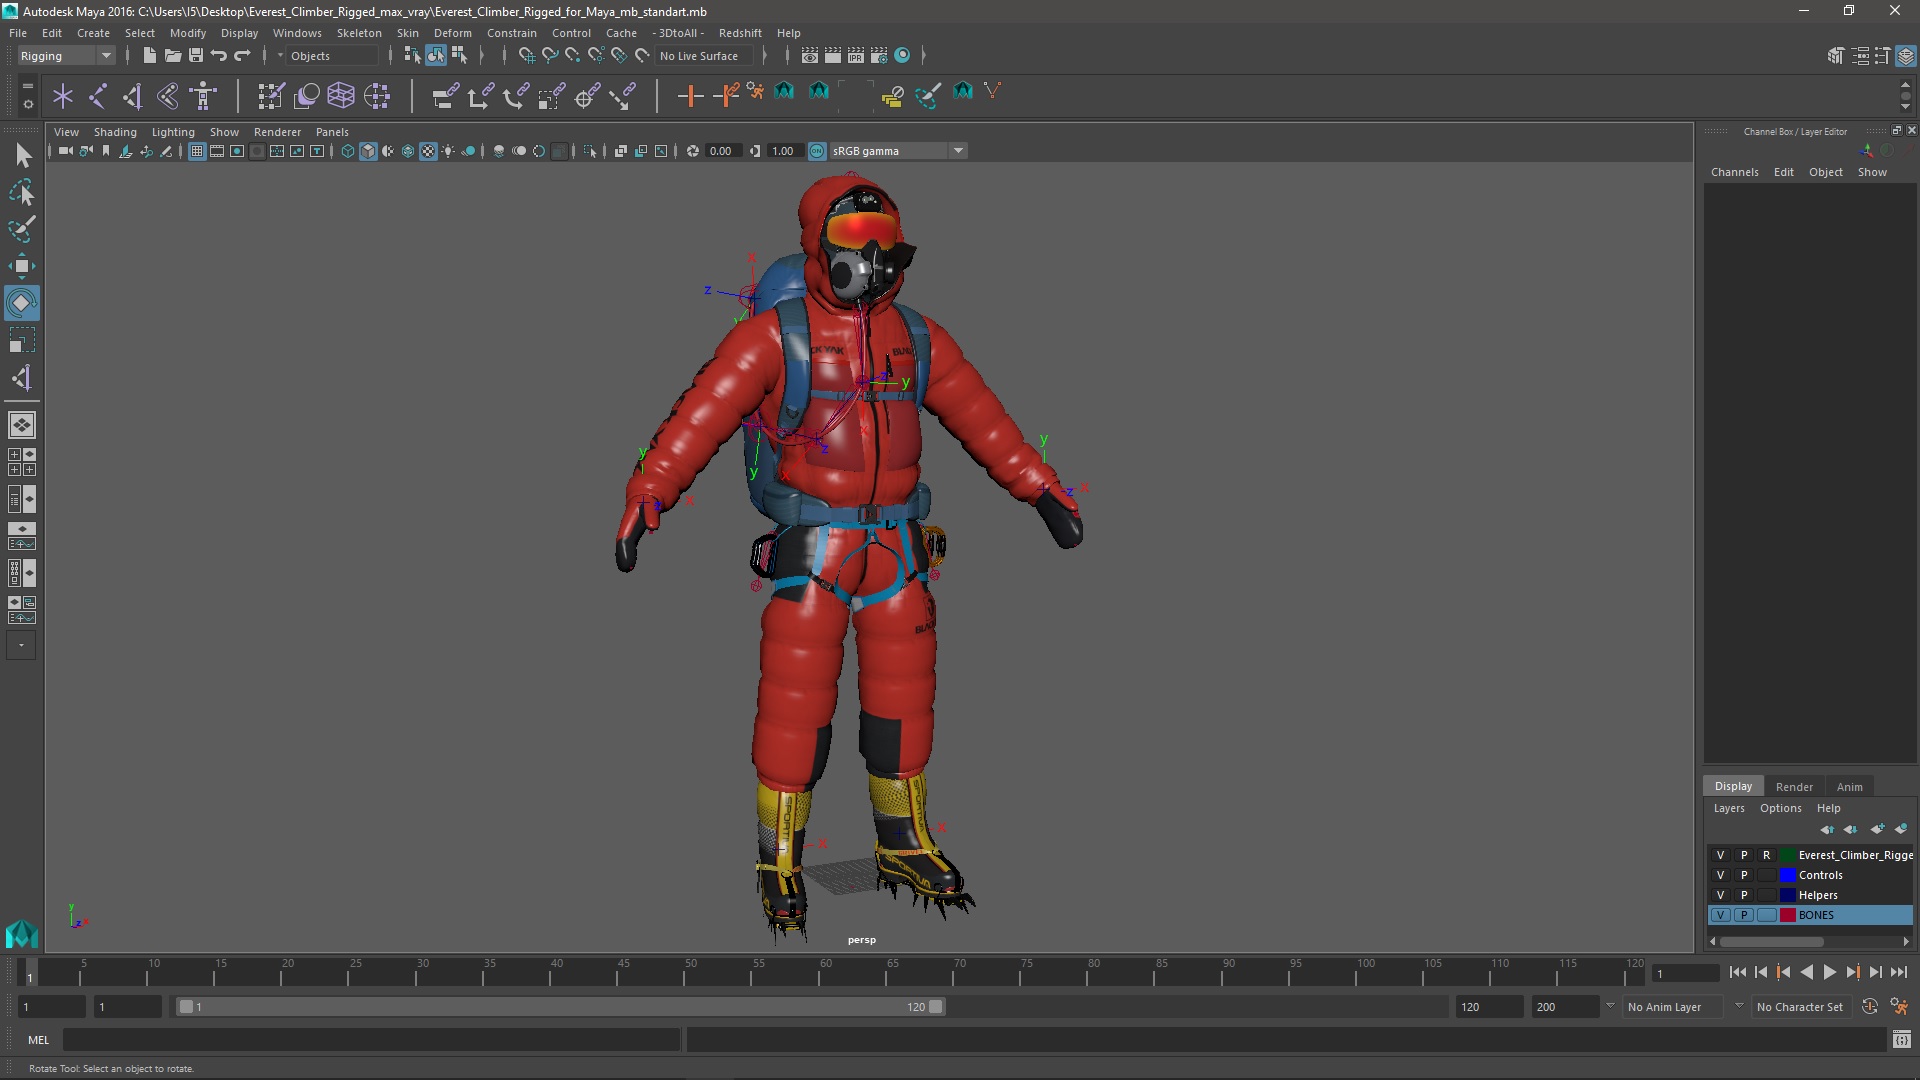
Task: Toggle visibility of the Helpers layer
Action: (x=1720, y=895)
